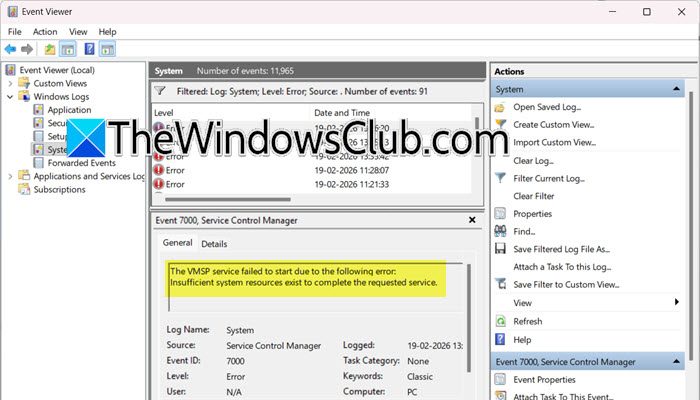Screen dimensions: 700x400
Task: Click the Help icon in Actions pane
Action: click(500, 339)
